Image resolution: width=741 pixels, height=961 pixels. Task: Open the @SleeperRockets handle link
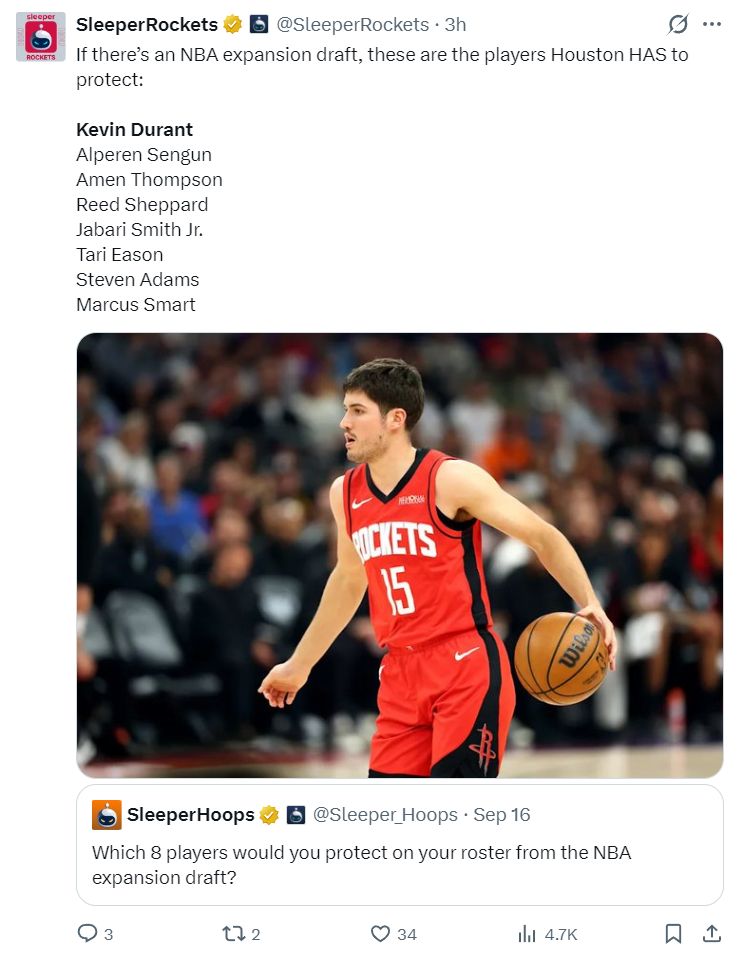click(x=352, y=25)
